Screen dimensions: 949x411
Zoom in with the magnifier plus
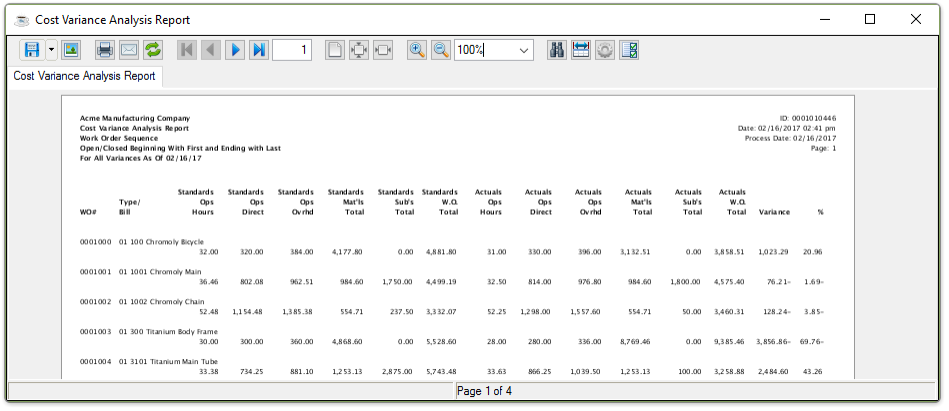(417, 49)
